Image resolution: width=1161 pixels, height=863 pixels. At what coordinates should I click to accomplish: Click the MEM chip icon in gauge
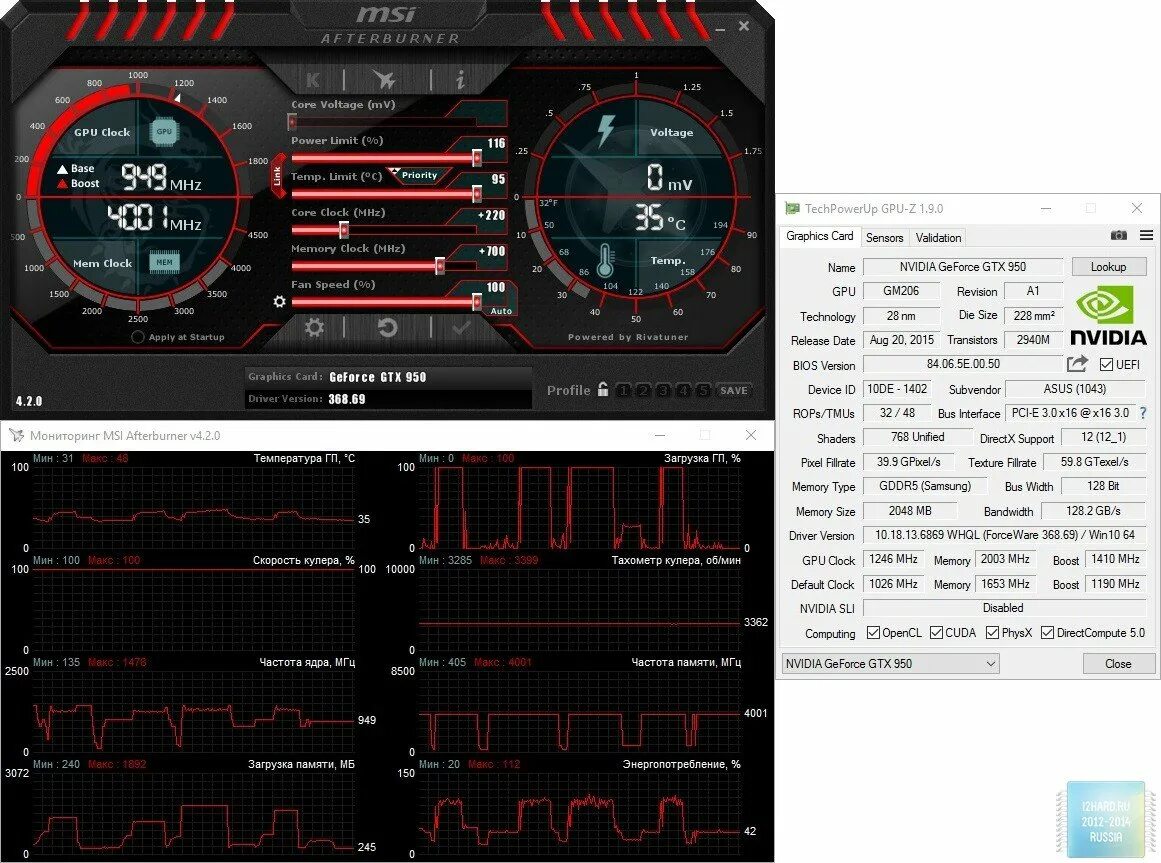click(164, 262)
